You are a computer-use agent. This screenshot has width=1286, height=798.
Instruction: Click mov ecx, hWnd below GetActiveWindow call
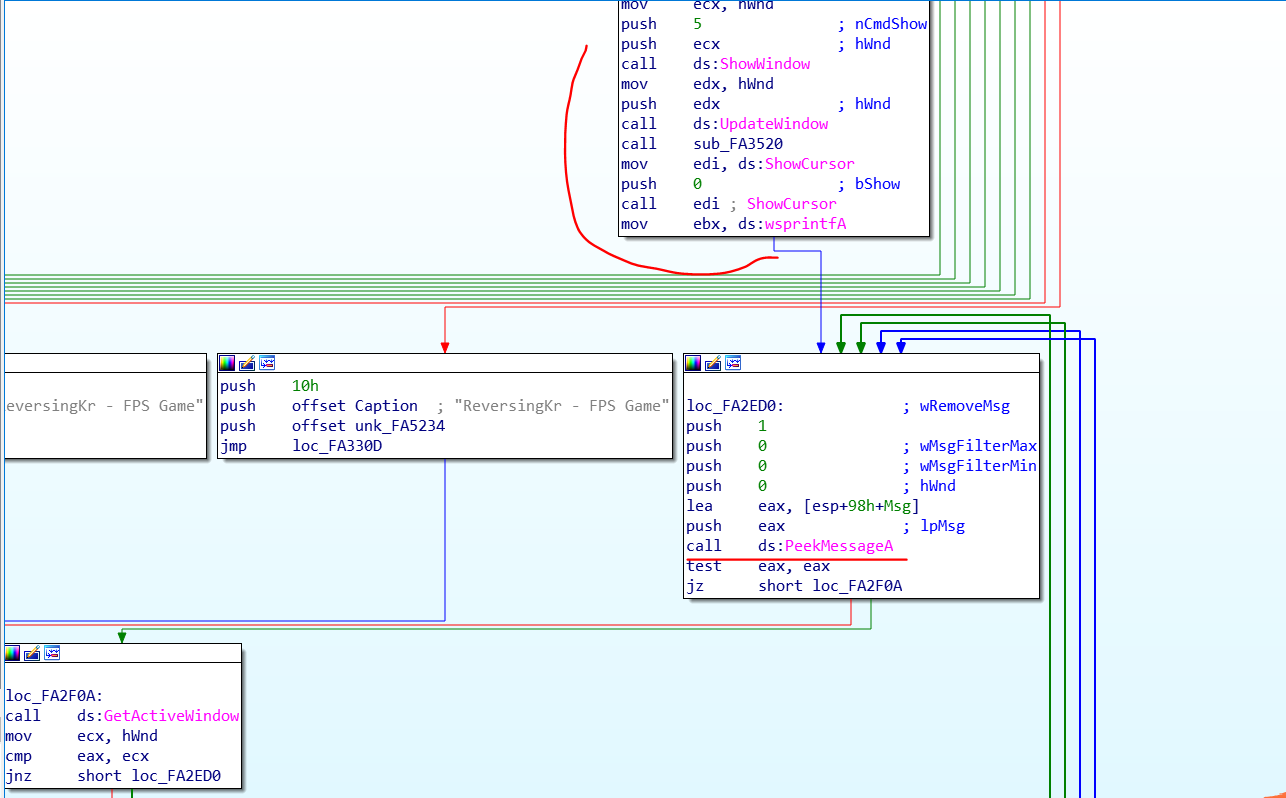[81, 736]
